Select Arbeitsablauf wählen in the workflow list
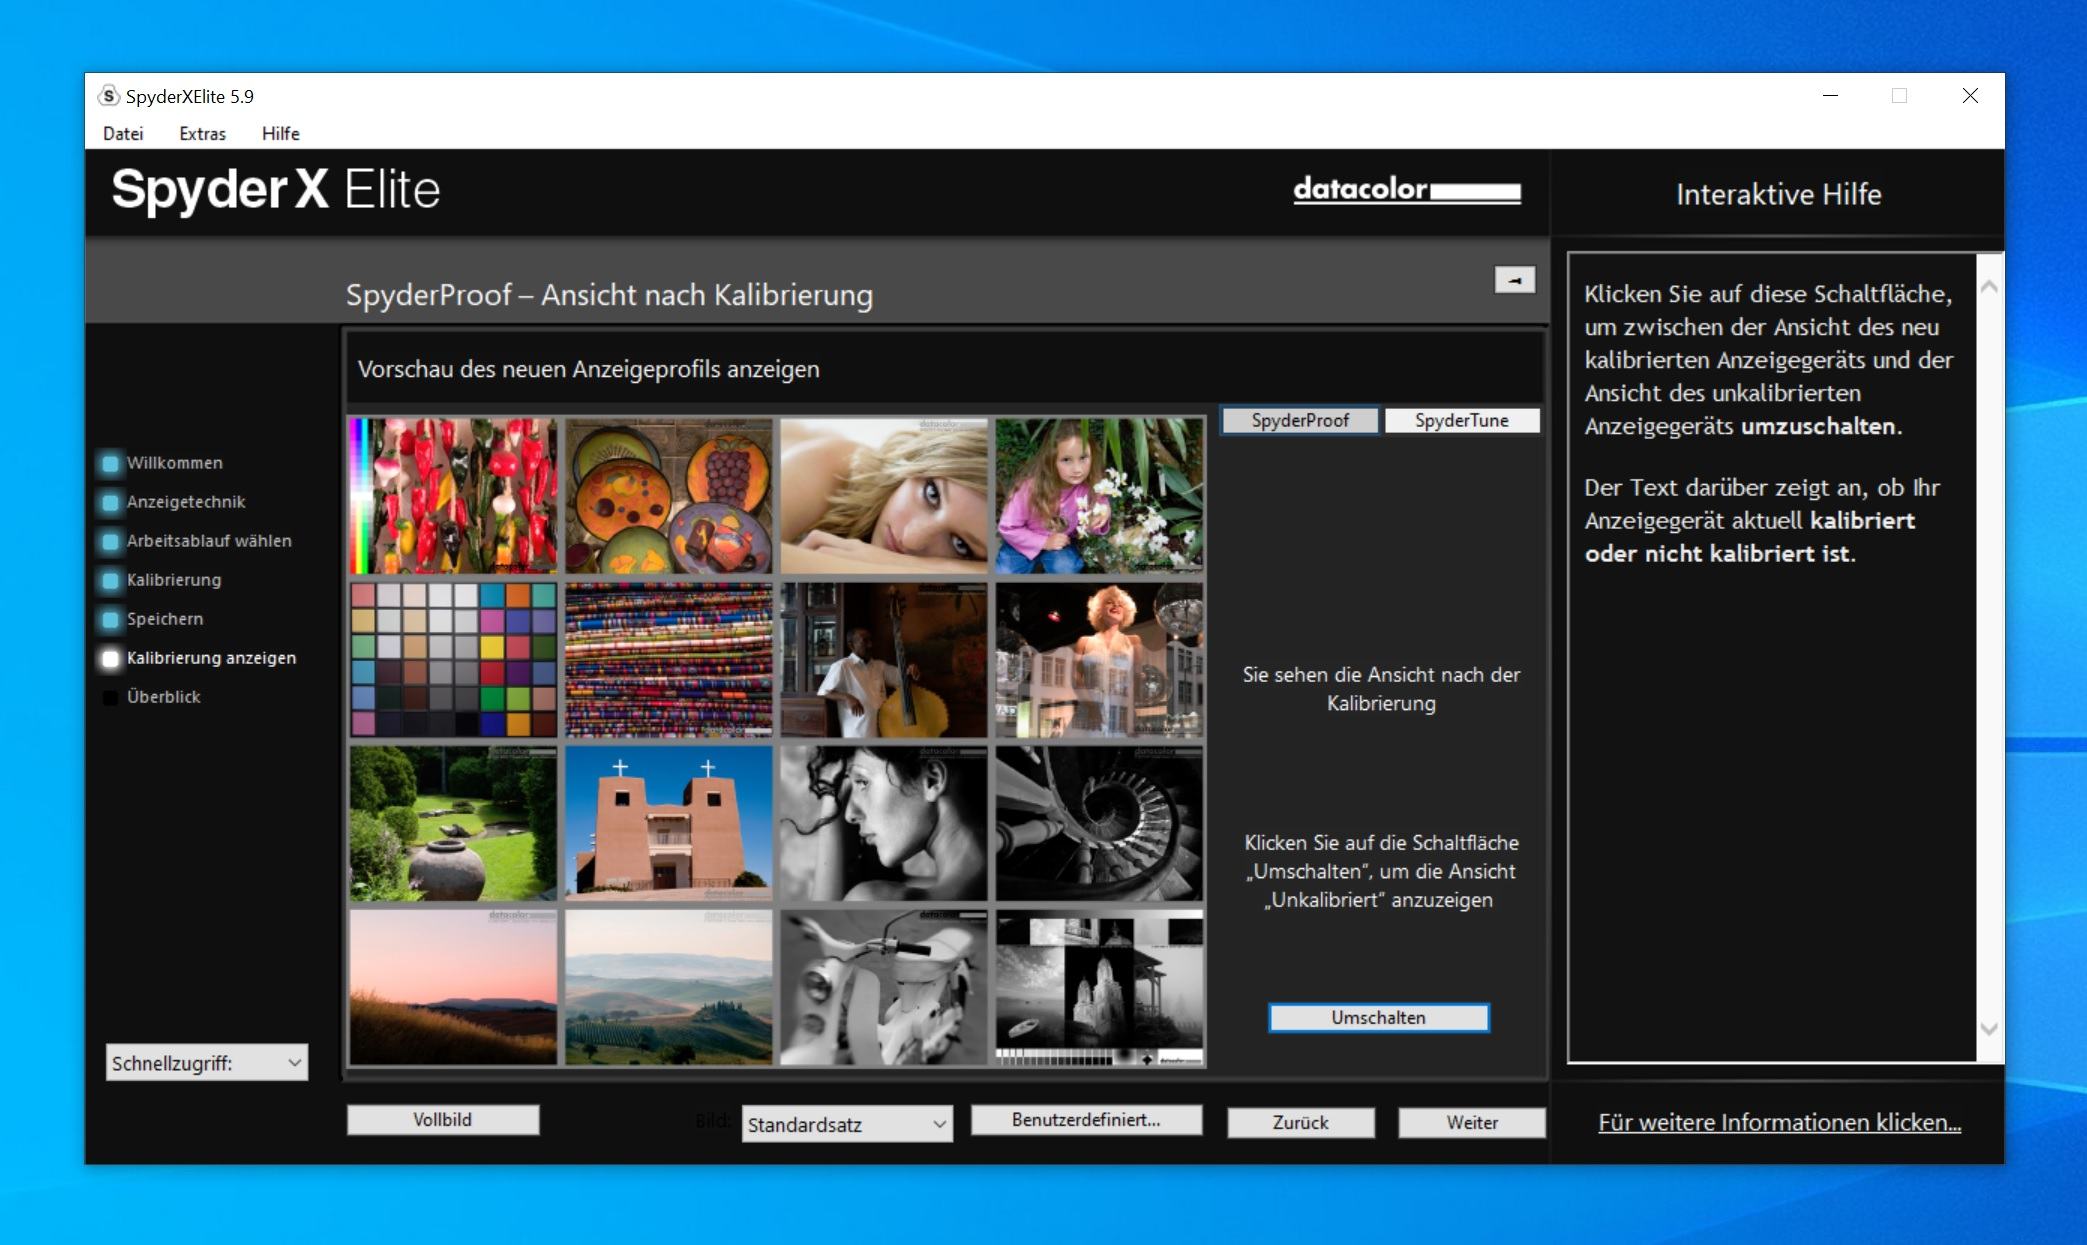2087x1245 pixels. [x=209, y=541]
